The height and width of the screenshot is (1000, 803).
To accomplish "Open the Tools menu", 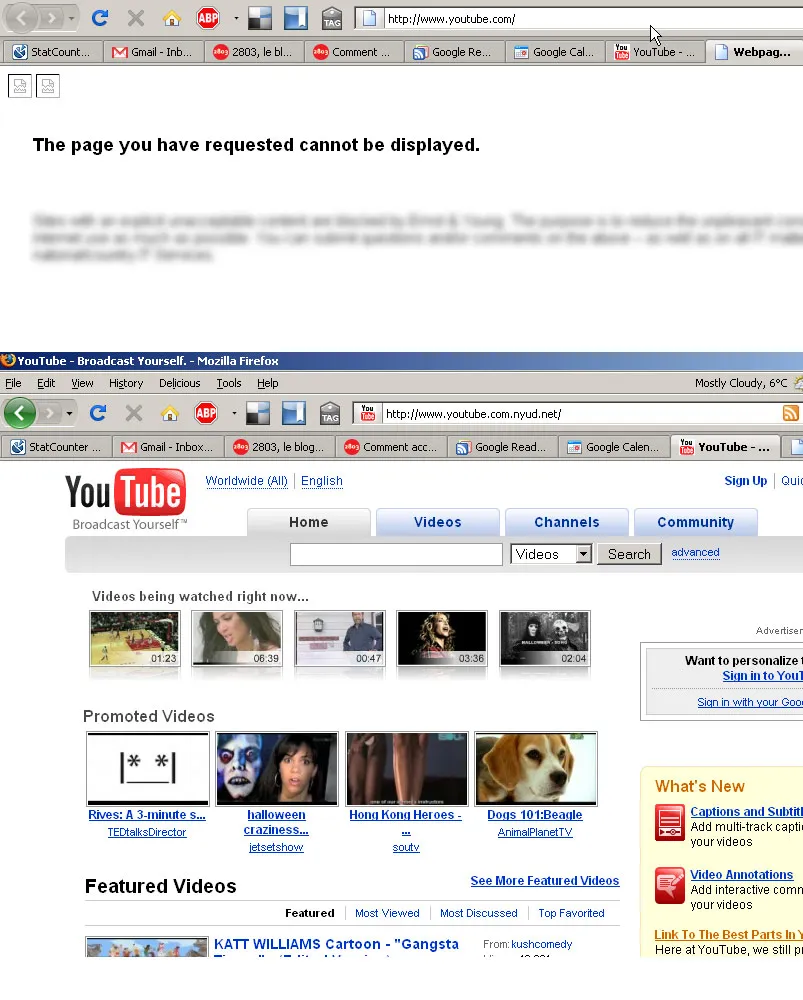I will (228, 383).
